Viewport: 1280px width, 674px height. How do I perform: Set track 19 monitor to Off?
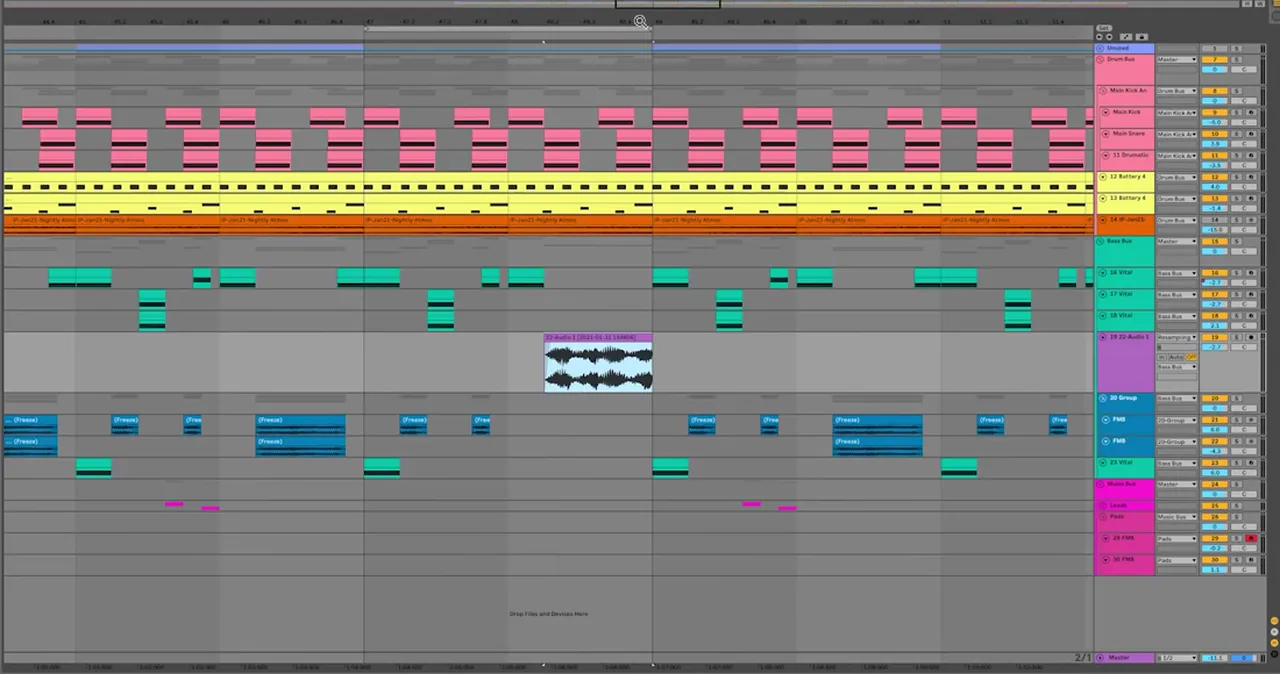coord(1191,357)
